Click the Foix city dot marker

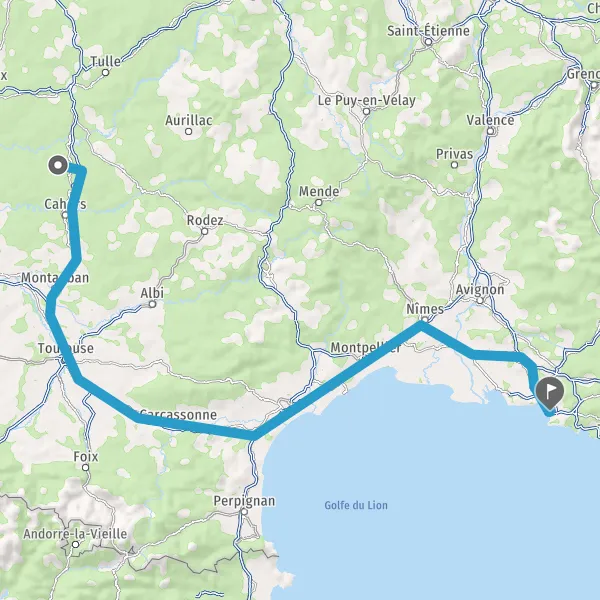click(x=86, y=467)
